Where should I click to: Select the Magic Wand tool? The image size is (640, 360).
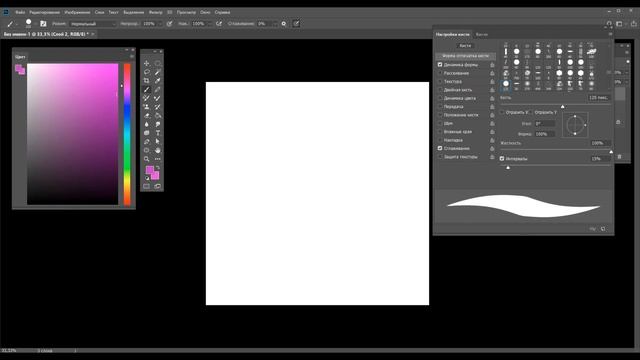click(x=158, y=72)
